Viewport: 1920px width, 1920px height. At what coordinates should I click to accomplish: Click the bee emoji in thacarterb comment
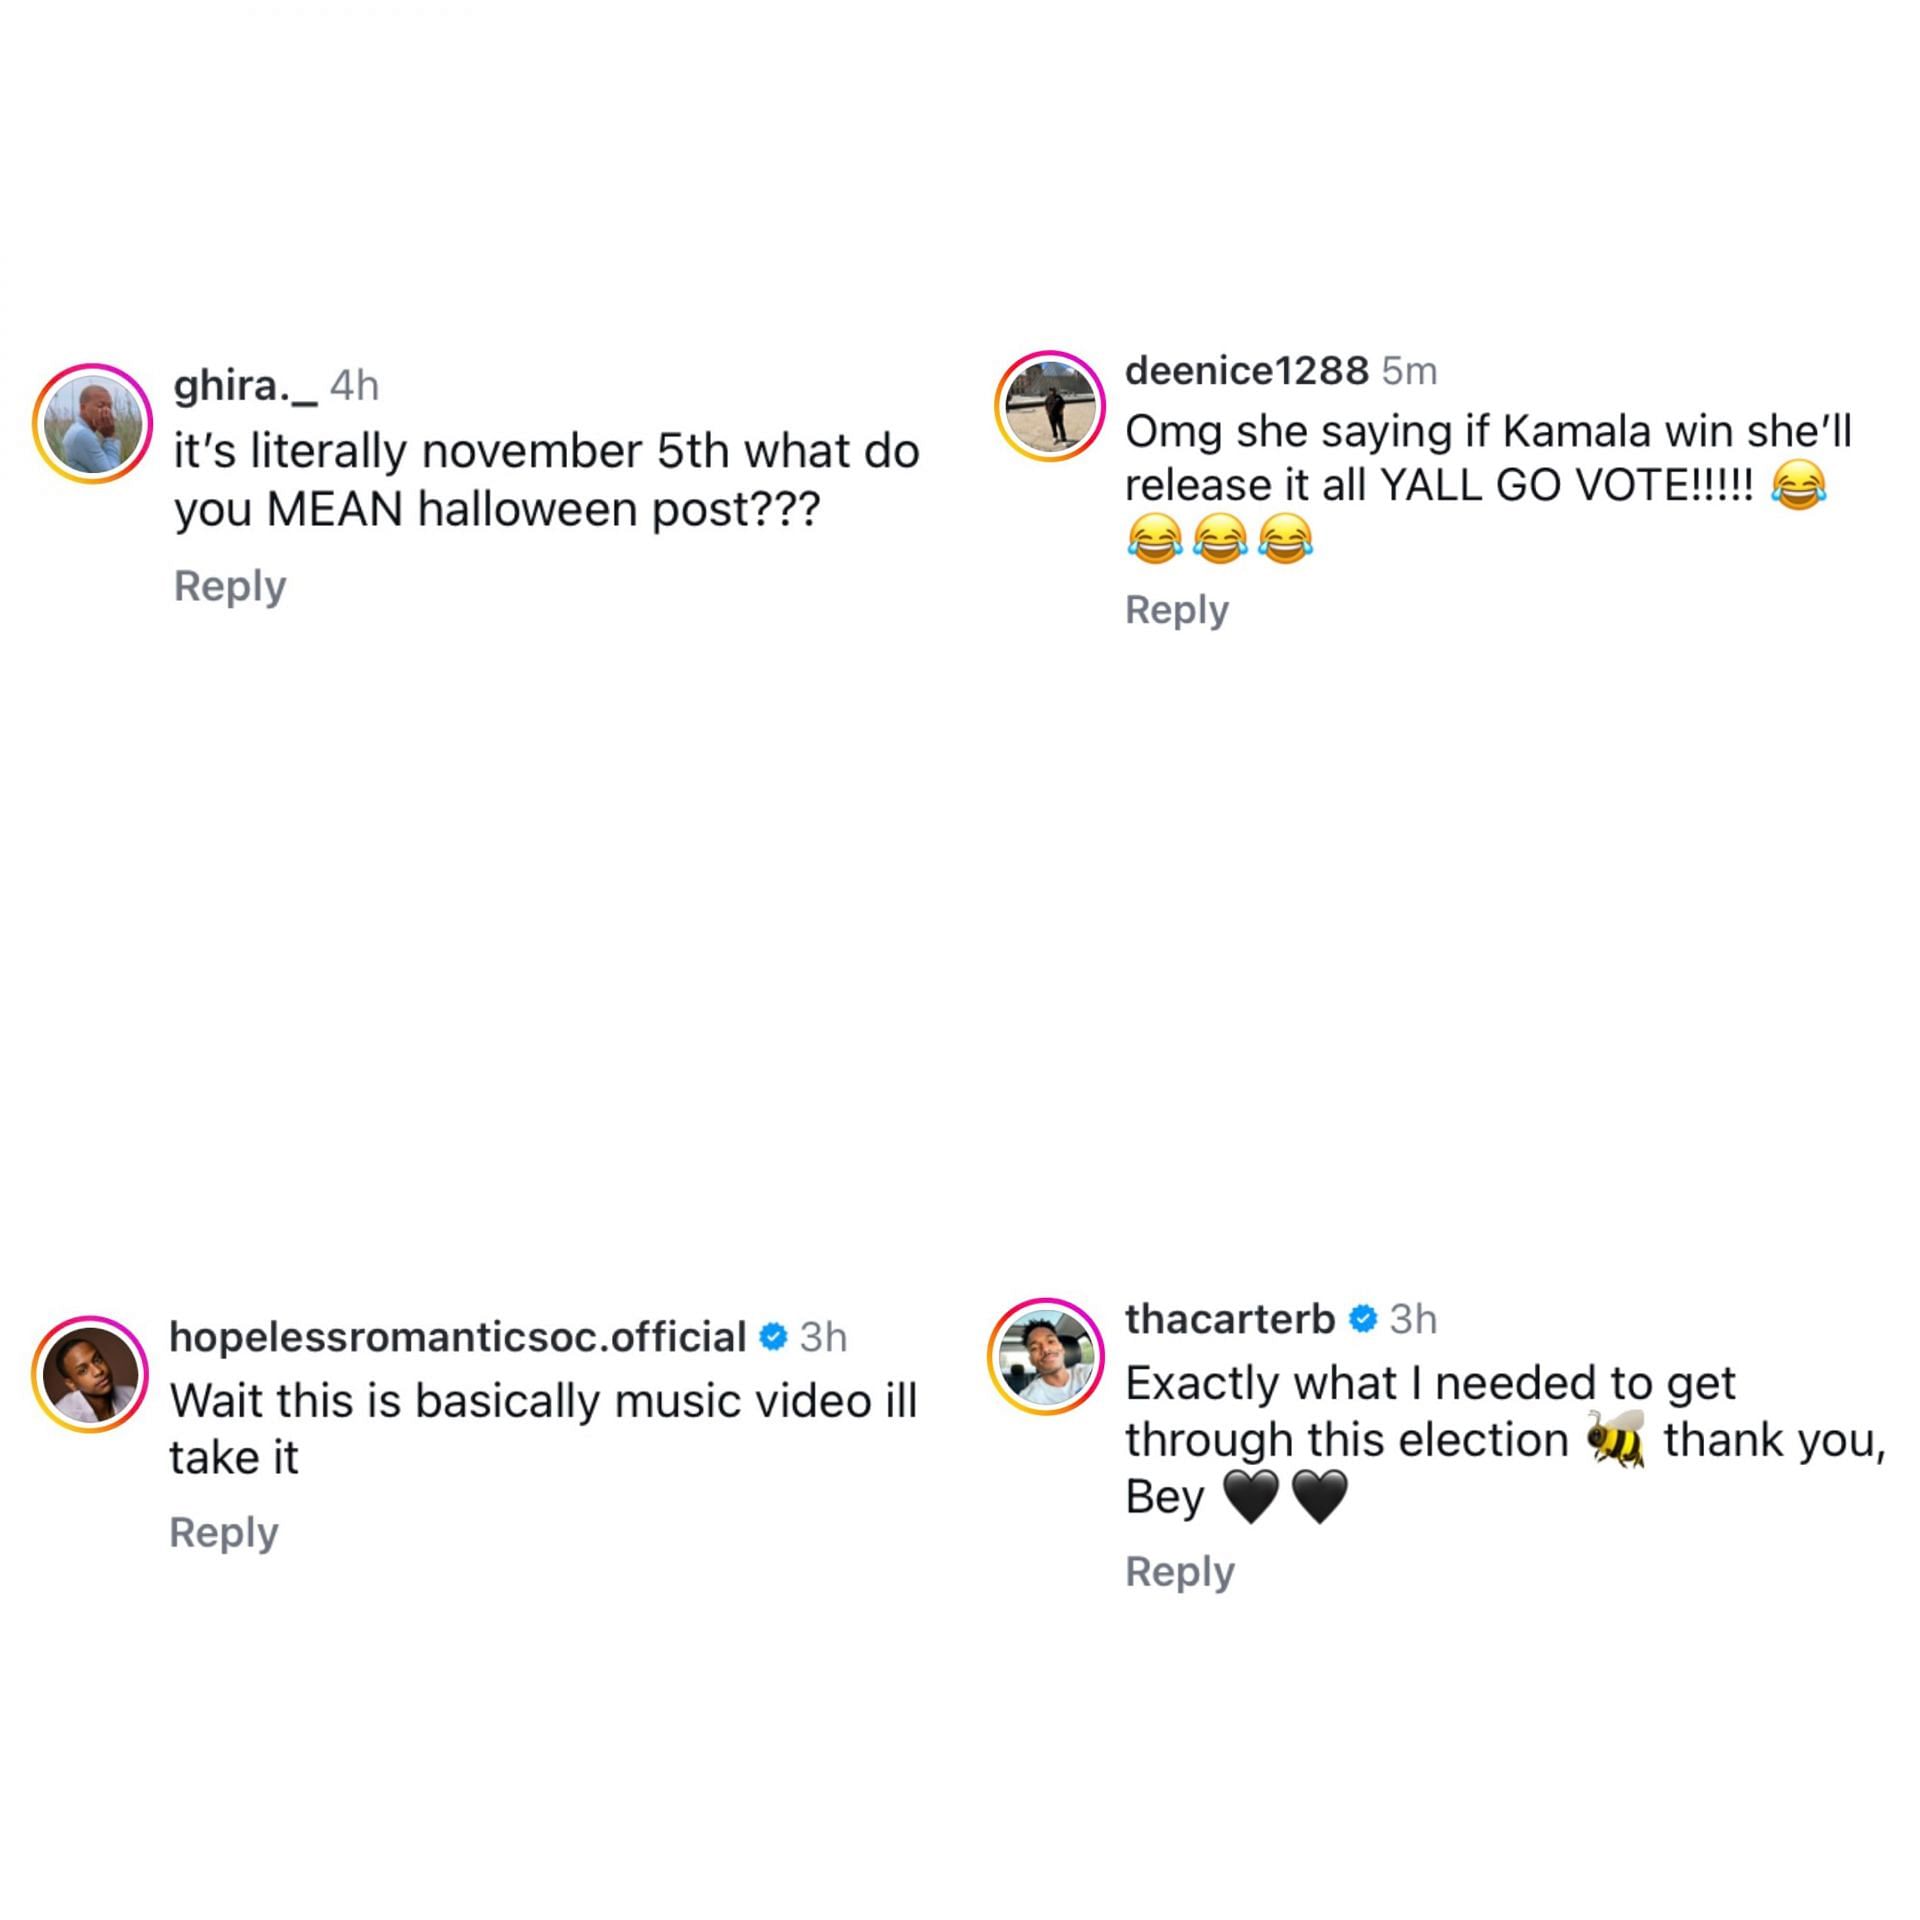1616,1439
